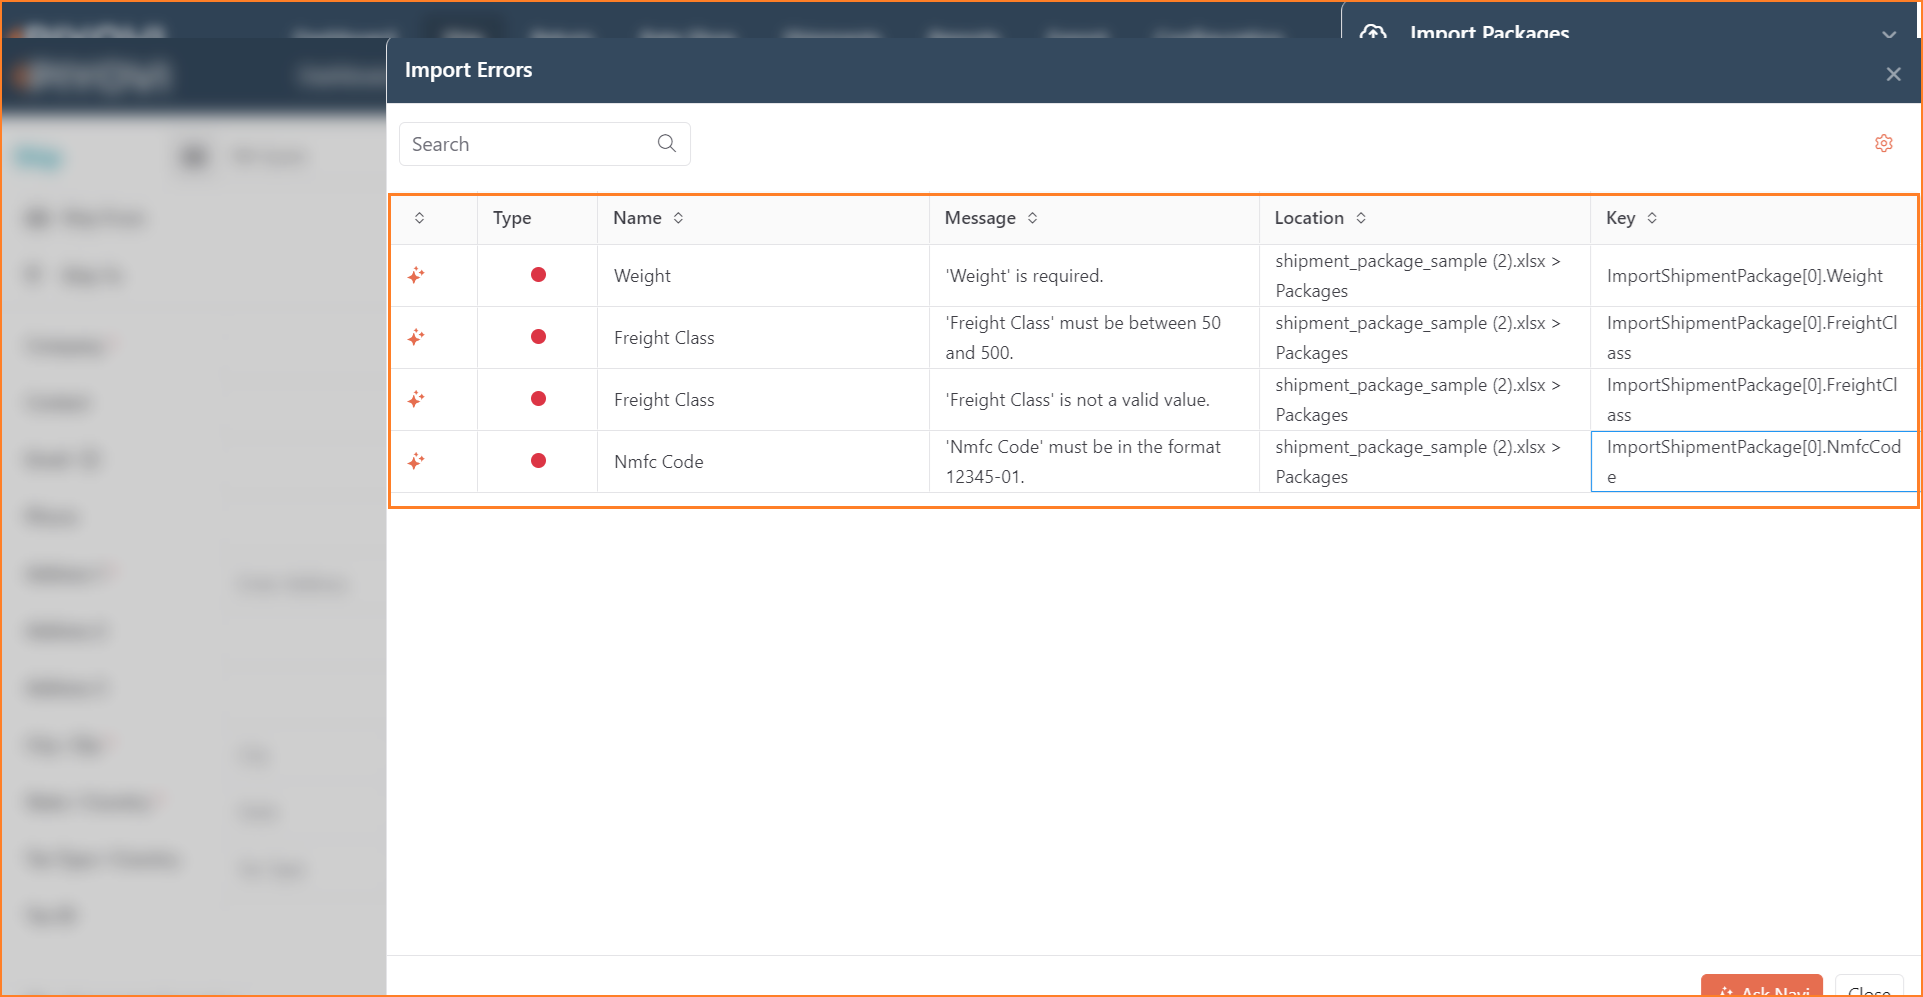
Task: Click the sort arrows in first column header
Action: point(419,218)
